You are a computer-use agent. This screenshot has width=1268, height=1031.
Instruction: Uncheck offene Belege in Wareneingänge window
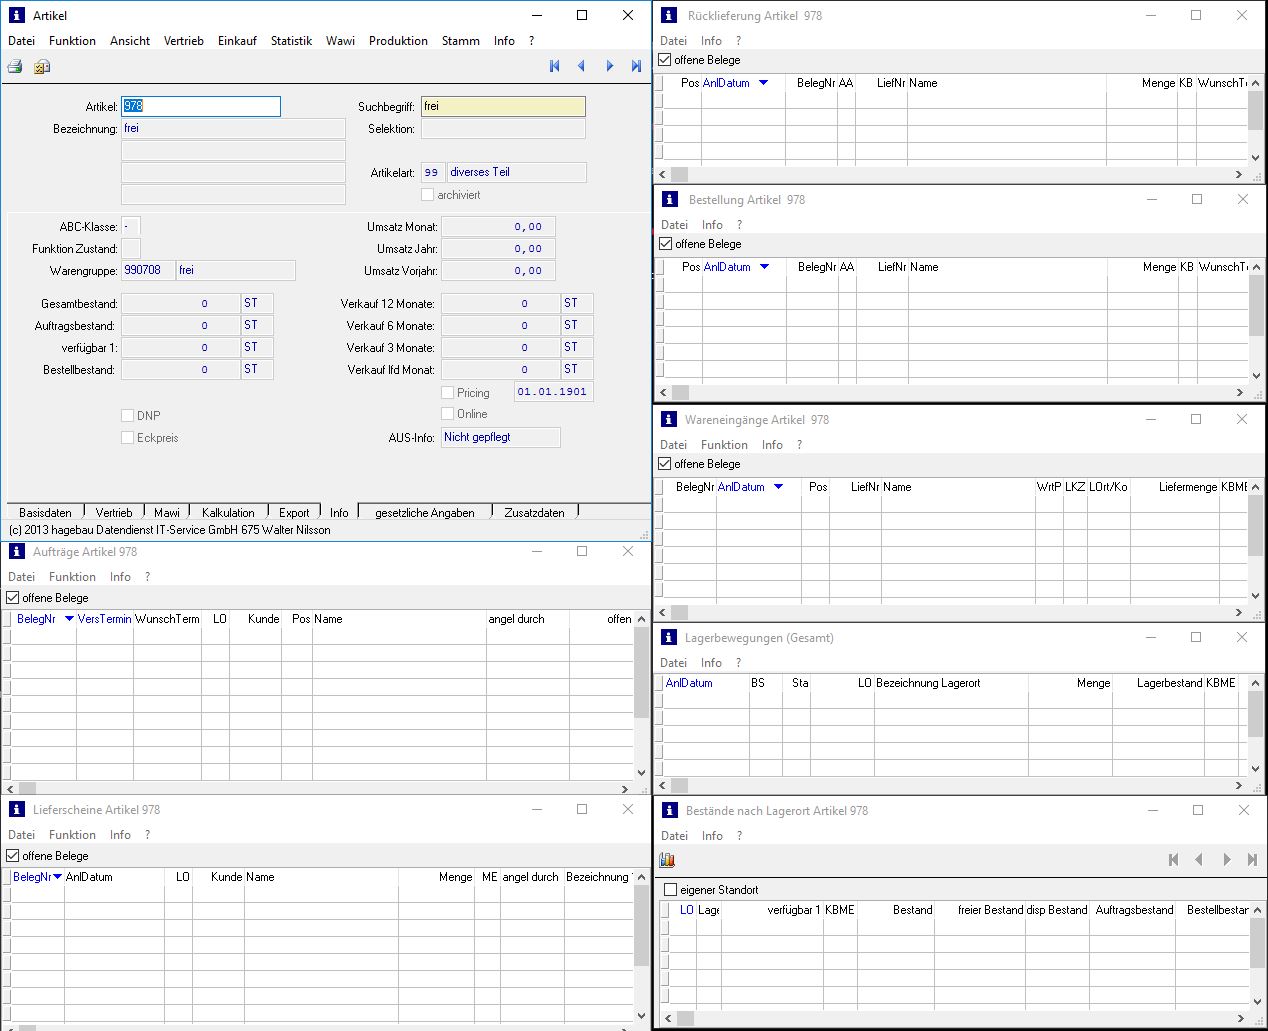click(665, 464)
